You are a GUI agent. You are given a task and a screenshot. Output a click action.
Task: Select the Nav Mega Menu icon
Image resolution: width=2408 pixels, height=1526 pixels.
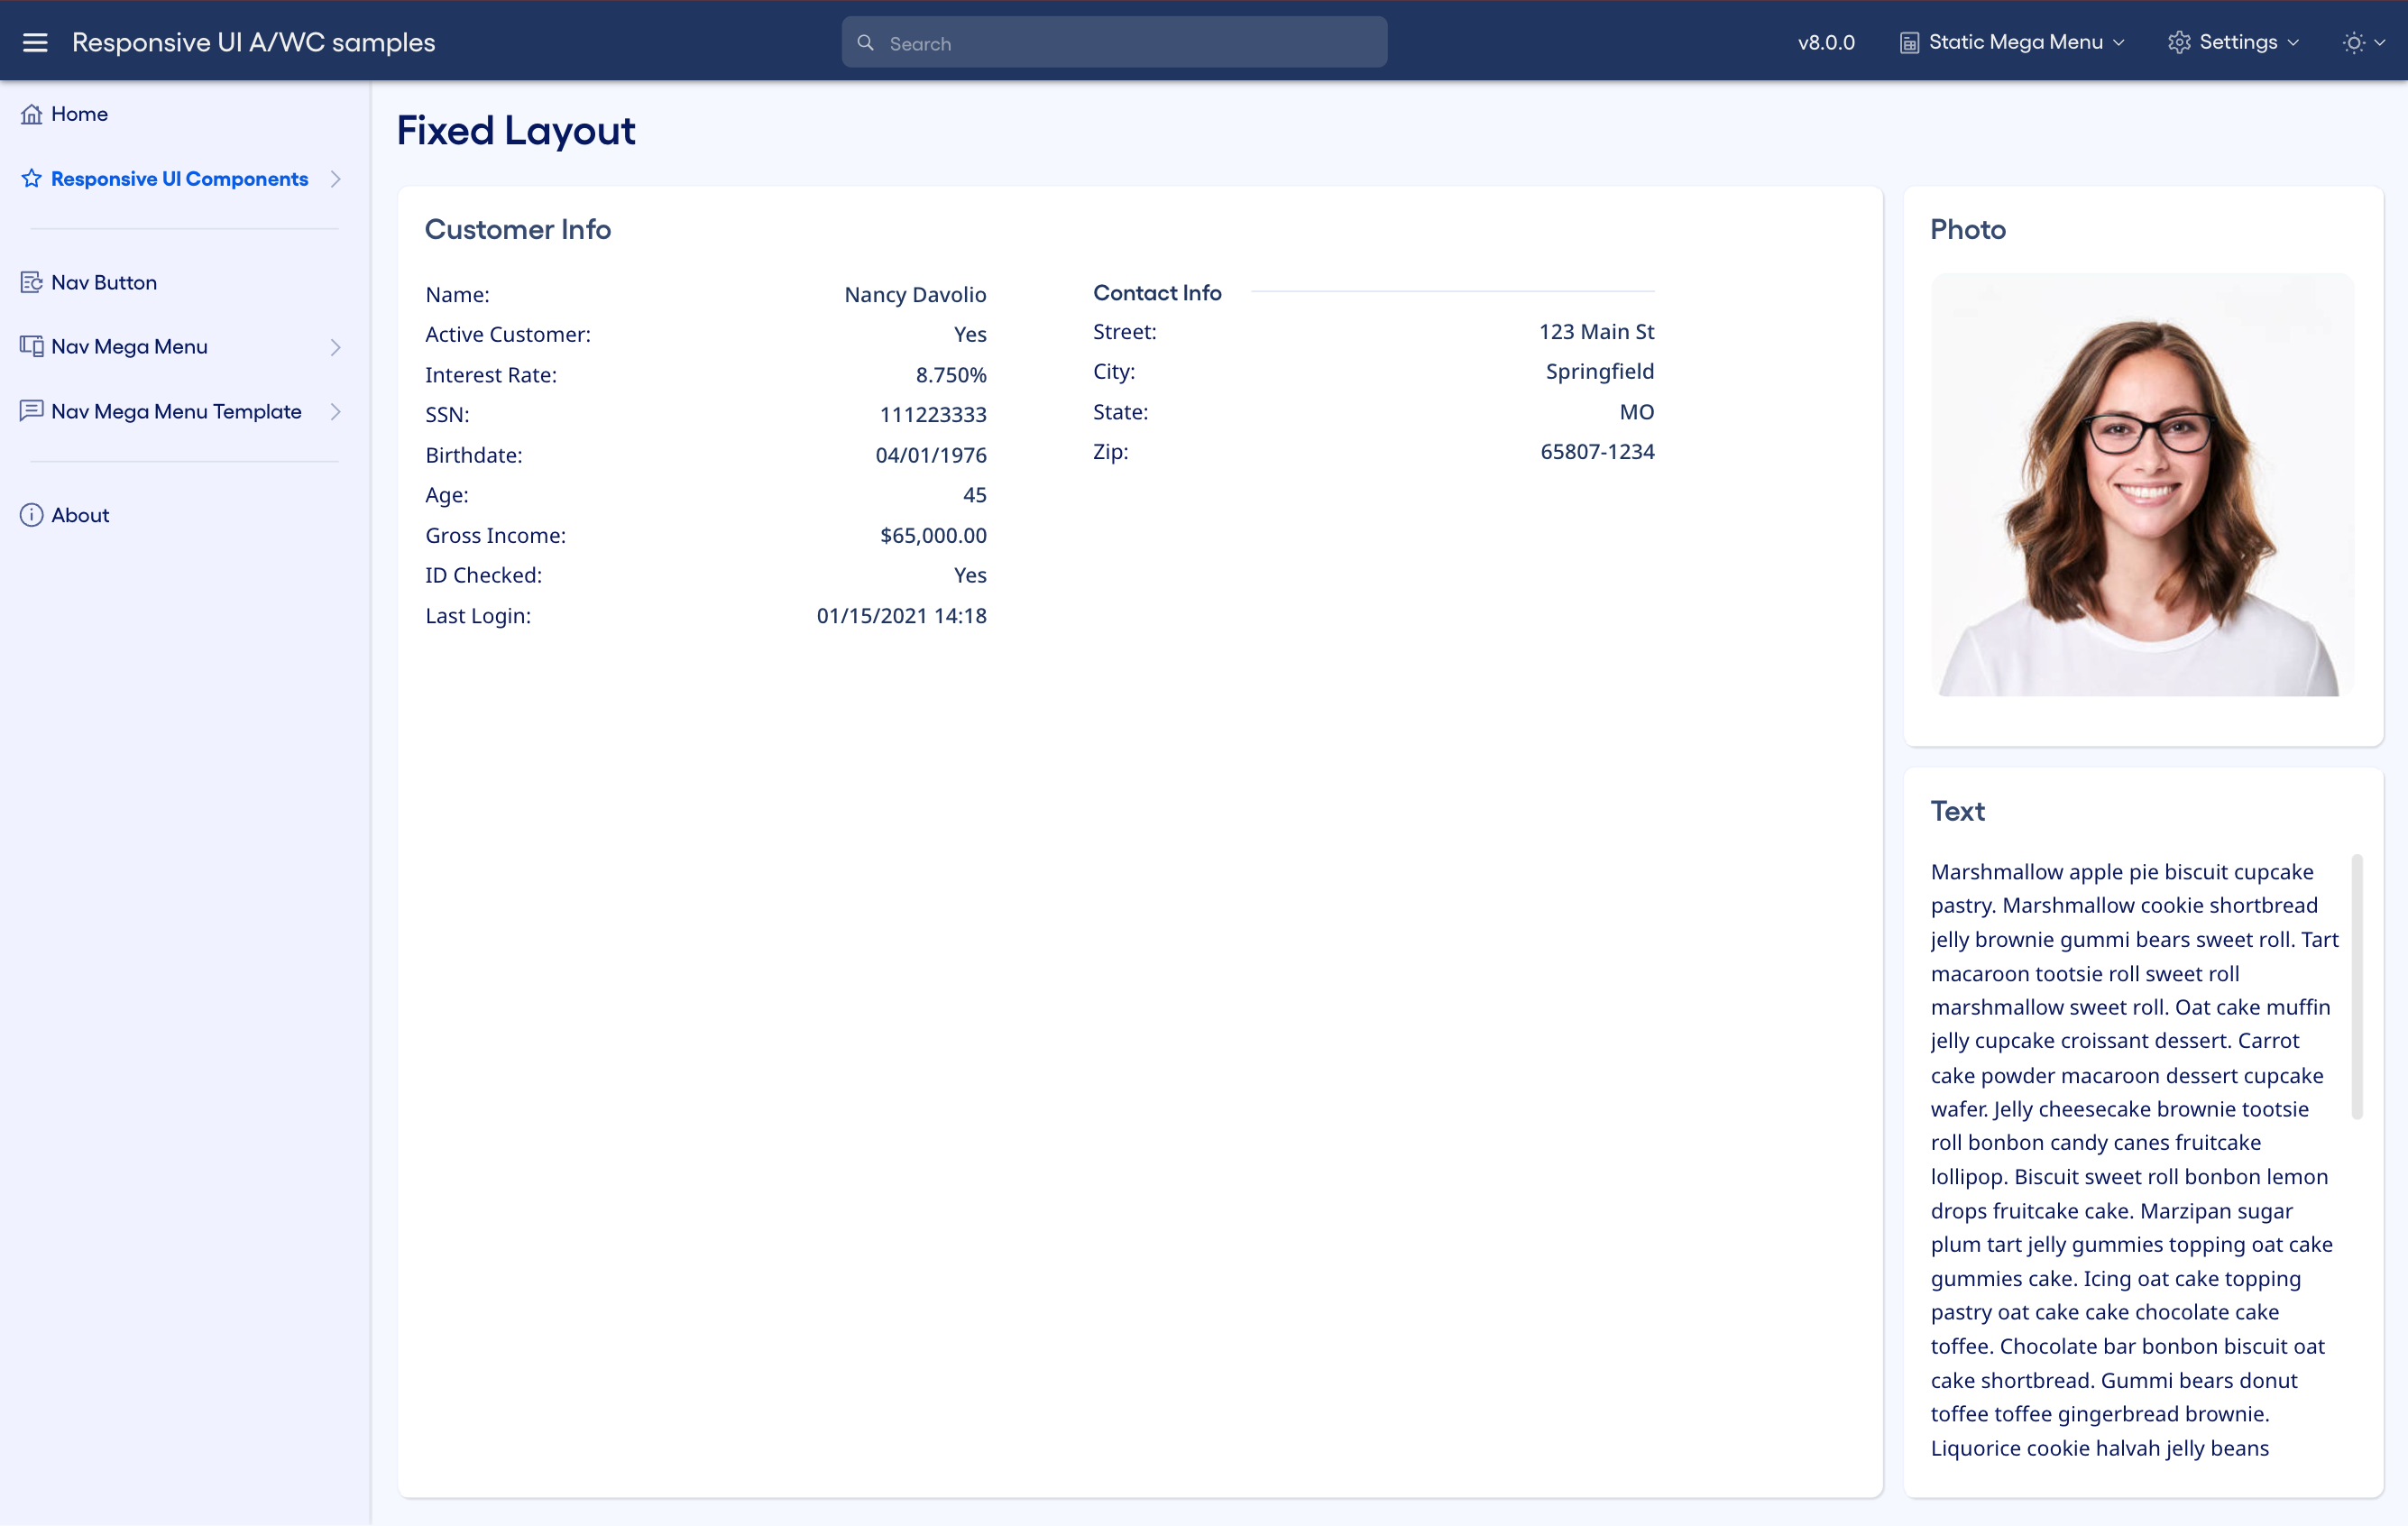(x=31, y=346)
